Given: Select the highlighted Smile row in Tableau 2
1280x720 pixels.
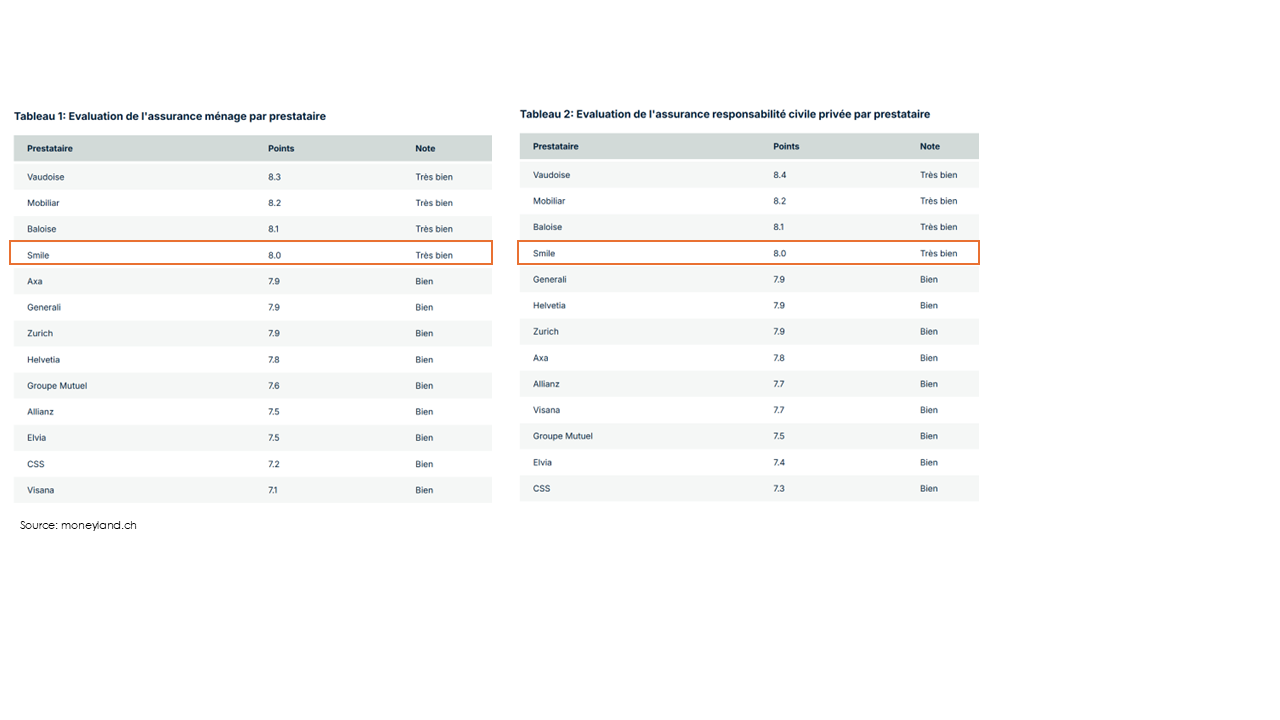Looking at the screenshot, I should (748, 253).
